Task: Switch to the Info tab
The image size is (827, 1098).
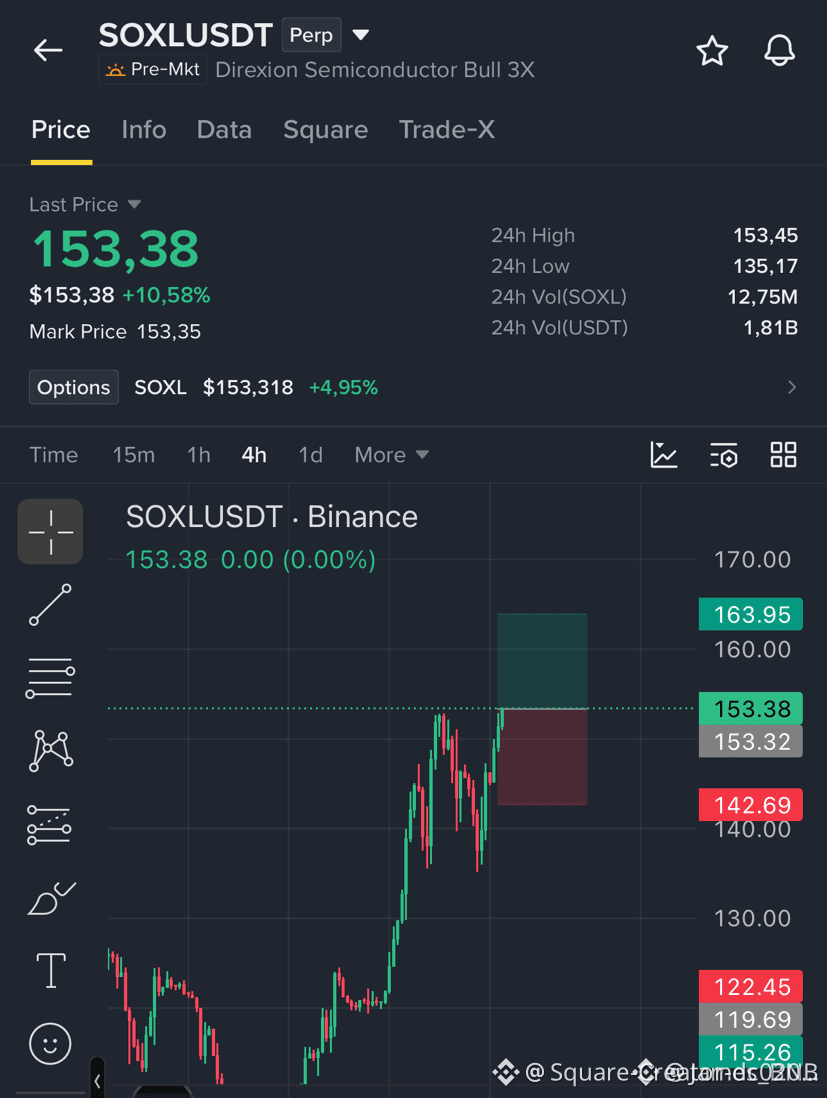Action: tap(144, 130)
